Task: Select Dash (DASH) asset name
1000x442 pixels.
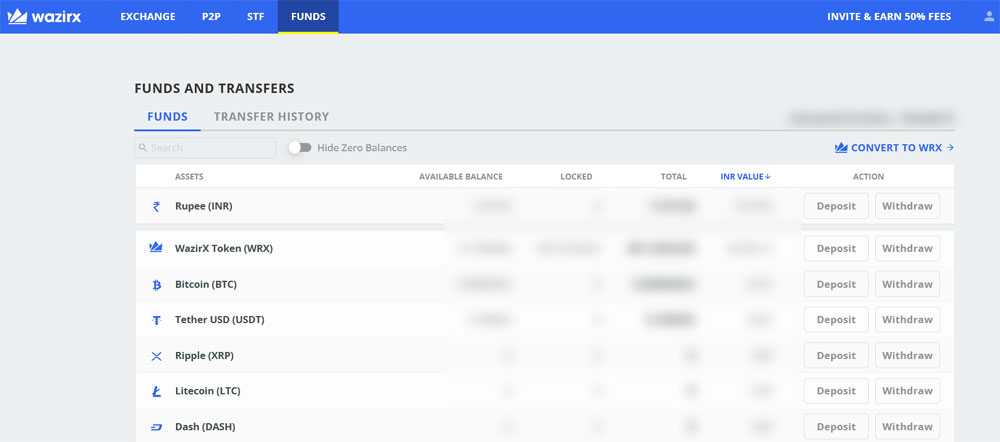Action: (205, 427)
